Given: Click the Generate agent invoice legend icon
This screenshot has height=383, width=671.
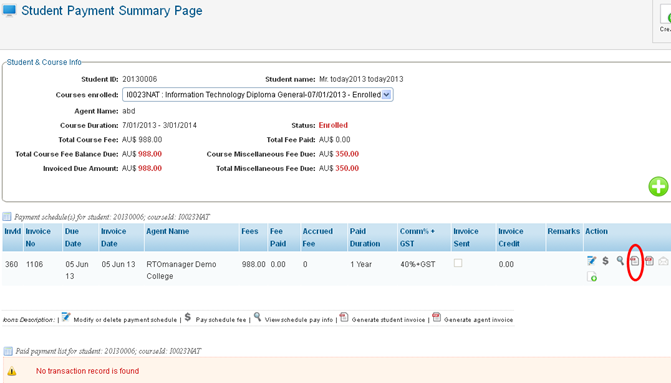Looking at the screenshot, I should pyautogui.click(x=436, y=317).
